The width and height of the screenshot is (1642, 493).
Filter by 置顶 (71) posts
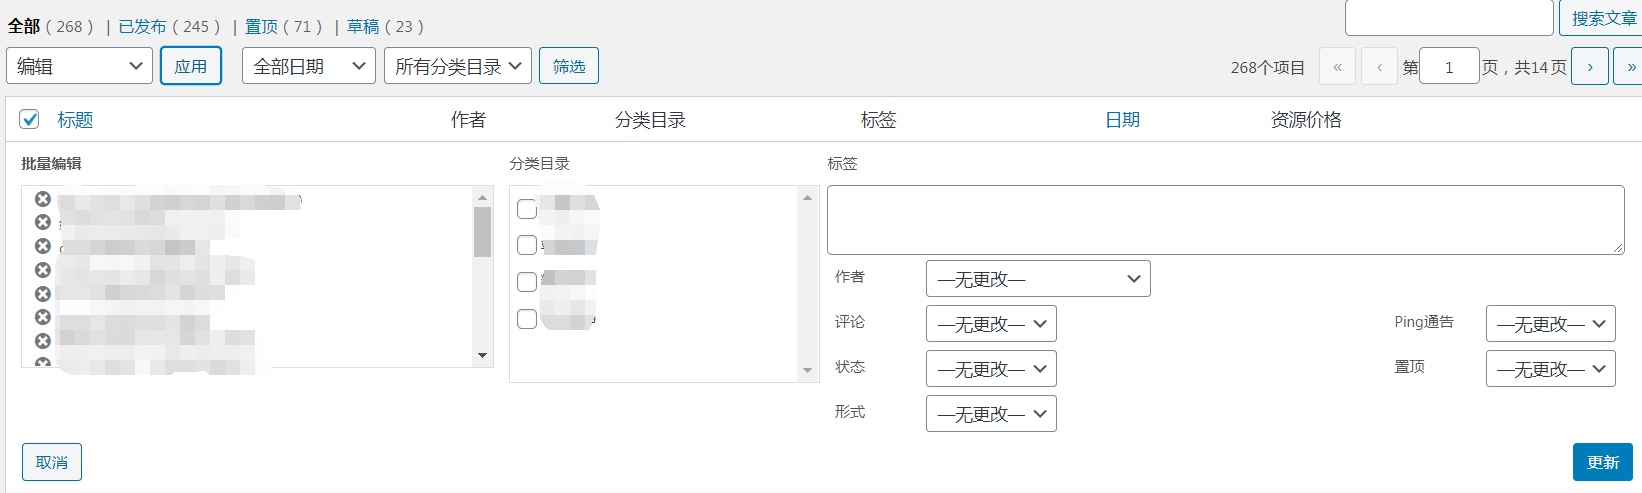pos(262,26)
